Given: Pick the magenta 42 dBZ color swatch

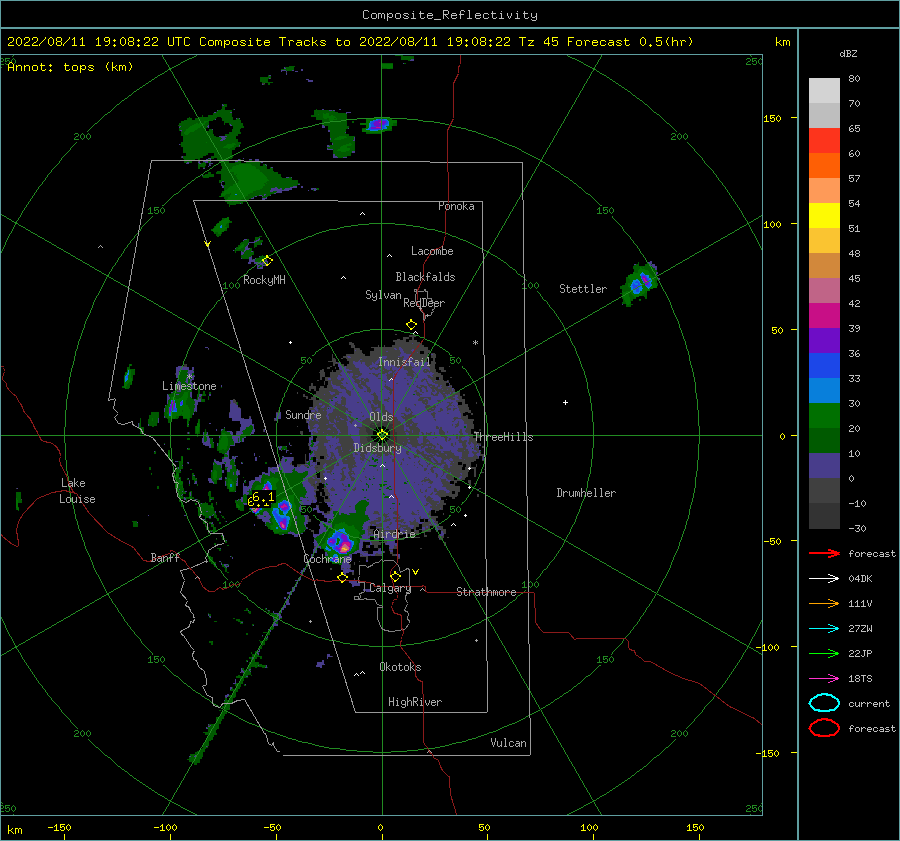Looking at the screenshot, I should click(824, 316).
